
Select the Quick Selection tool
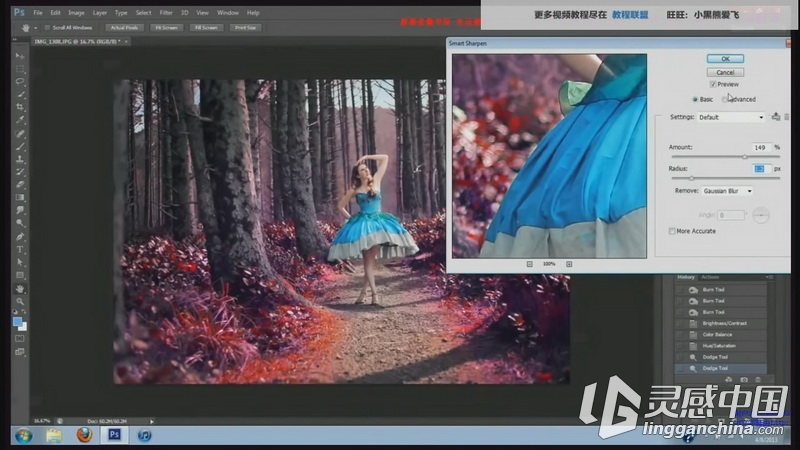[x=20, y=94]
